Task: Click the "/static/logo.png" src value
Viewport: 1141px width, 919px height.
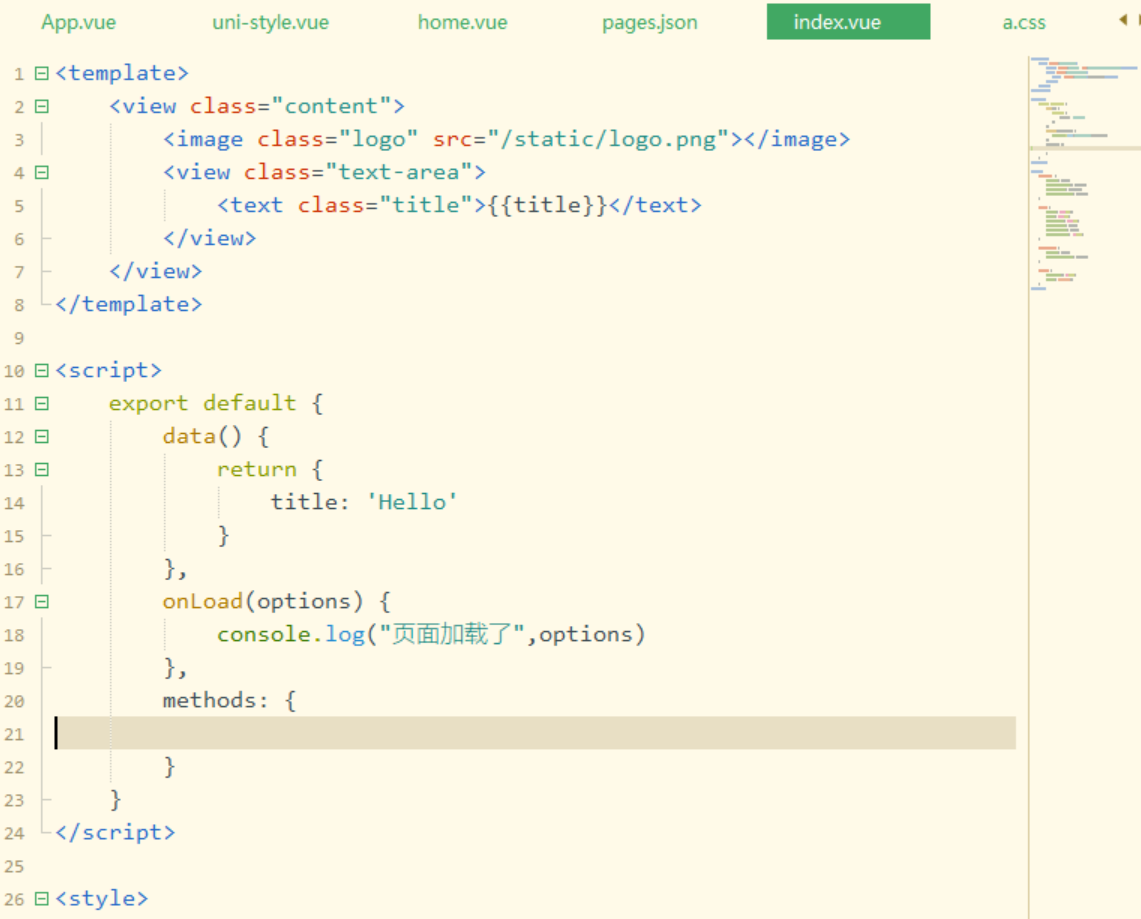Action: (608, 139)
